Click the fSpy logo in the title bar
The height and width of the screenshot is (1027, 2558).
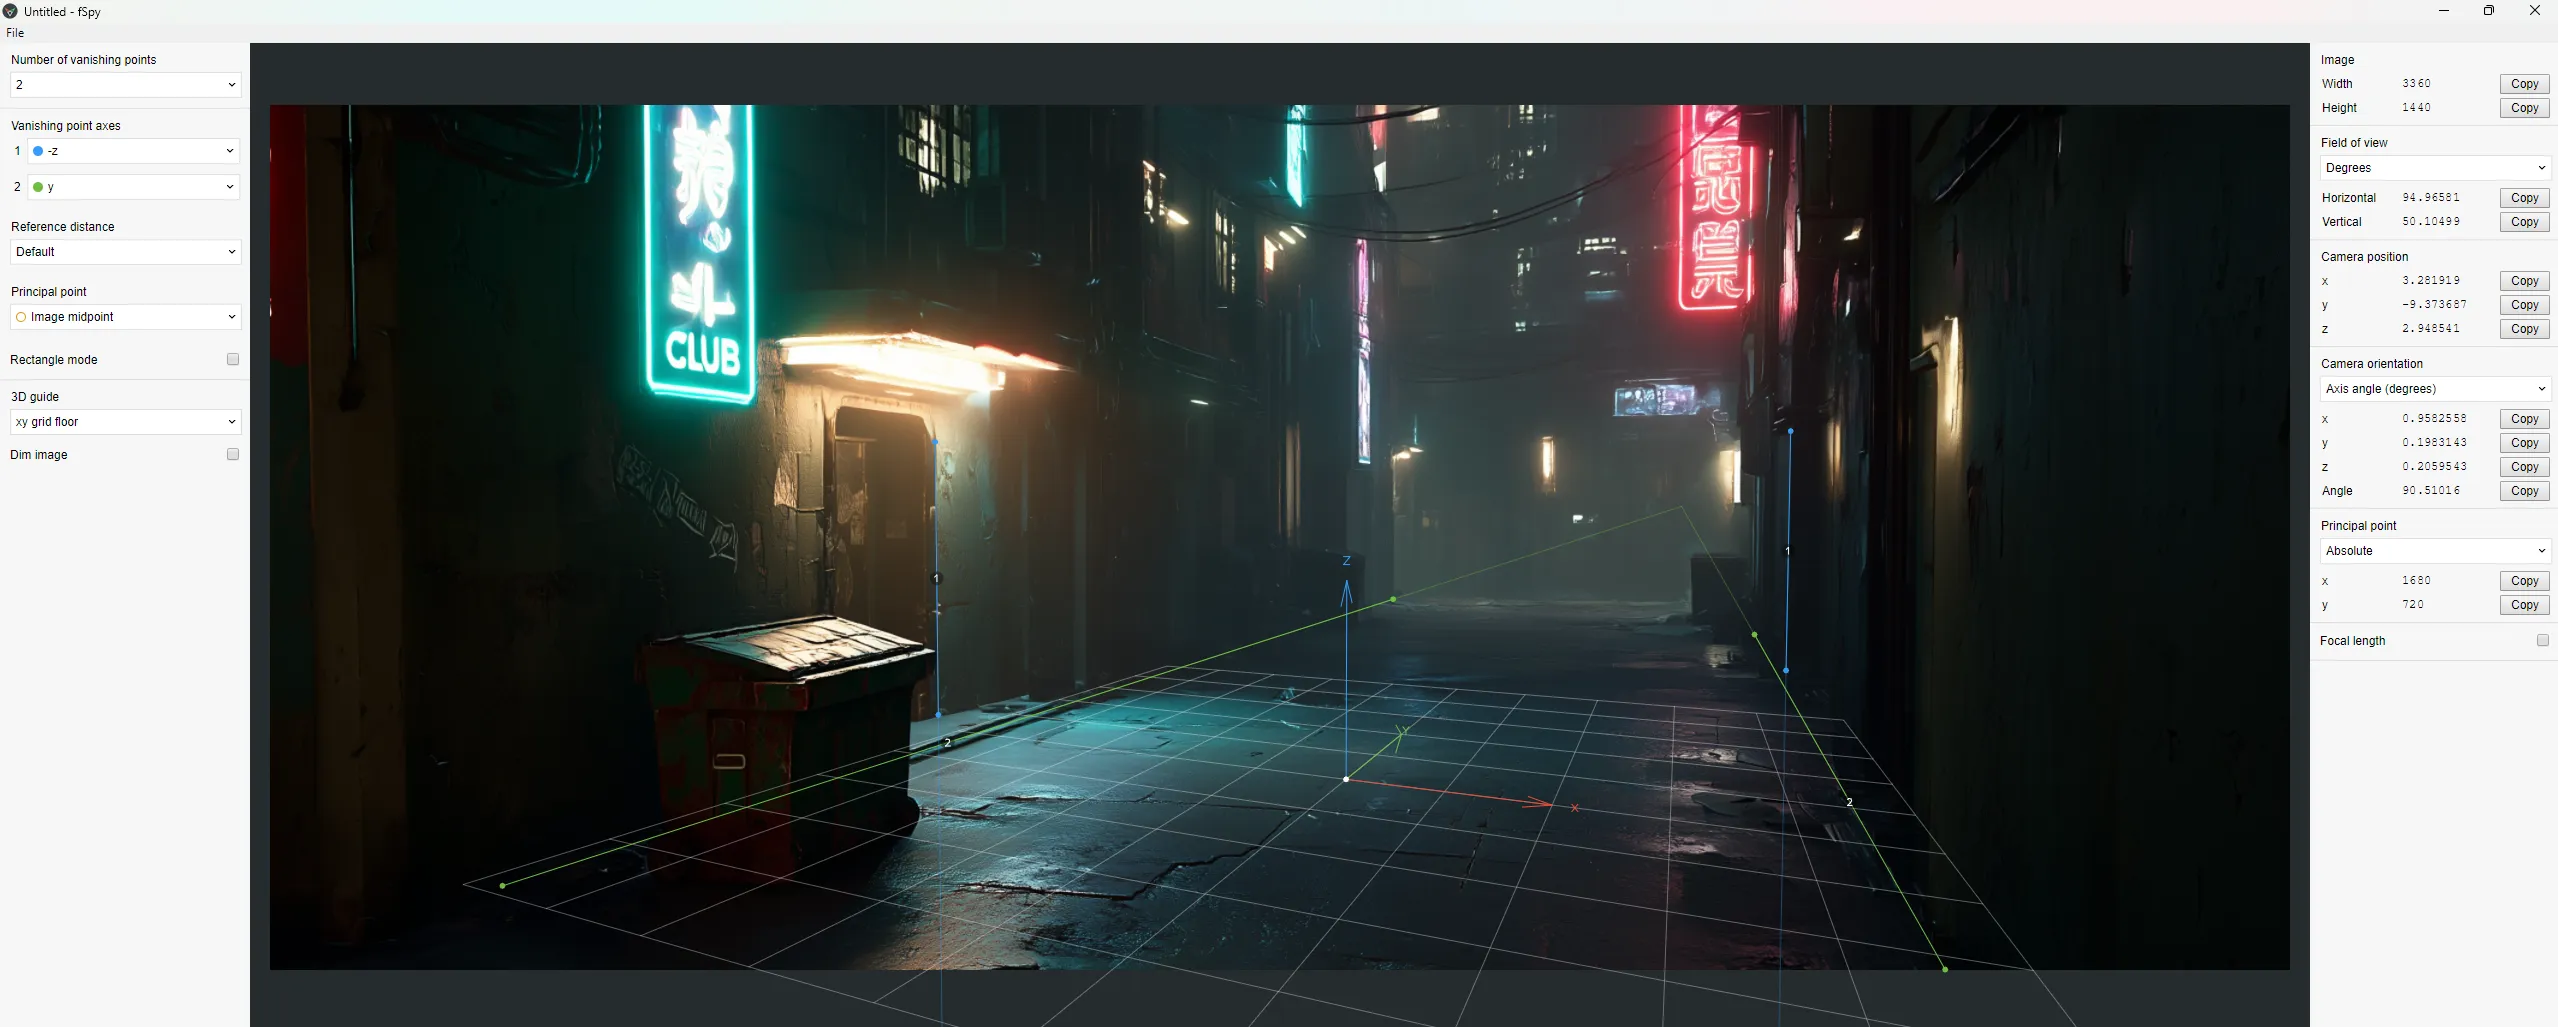coord(10,11)
